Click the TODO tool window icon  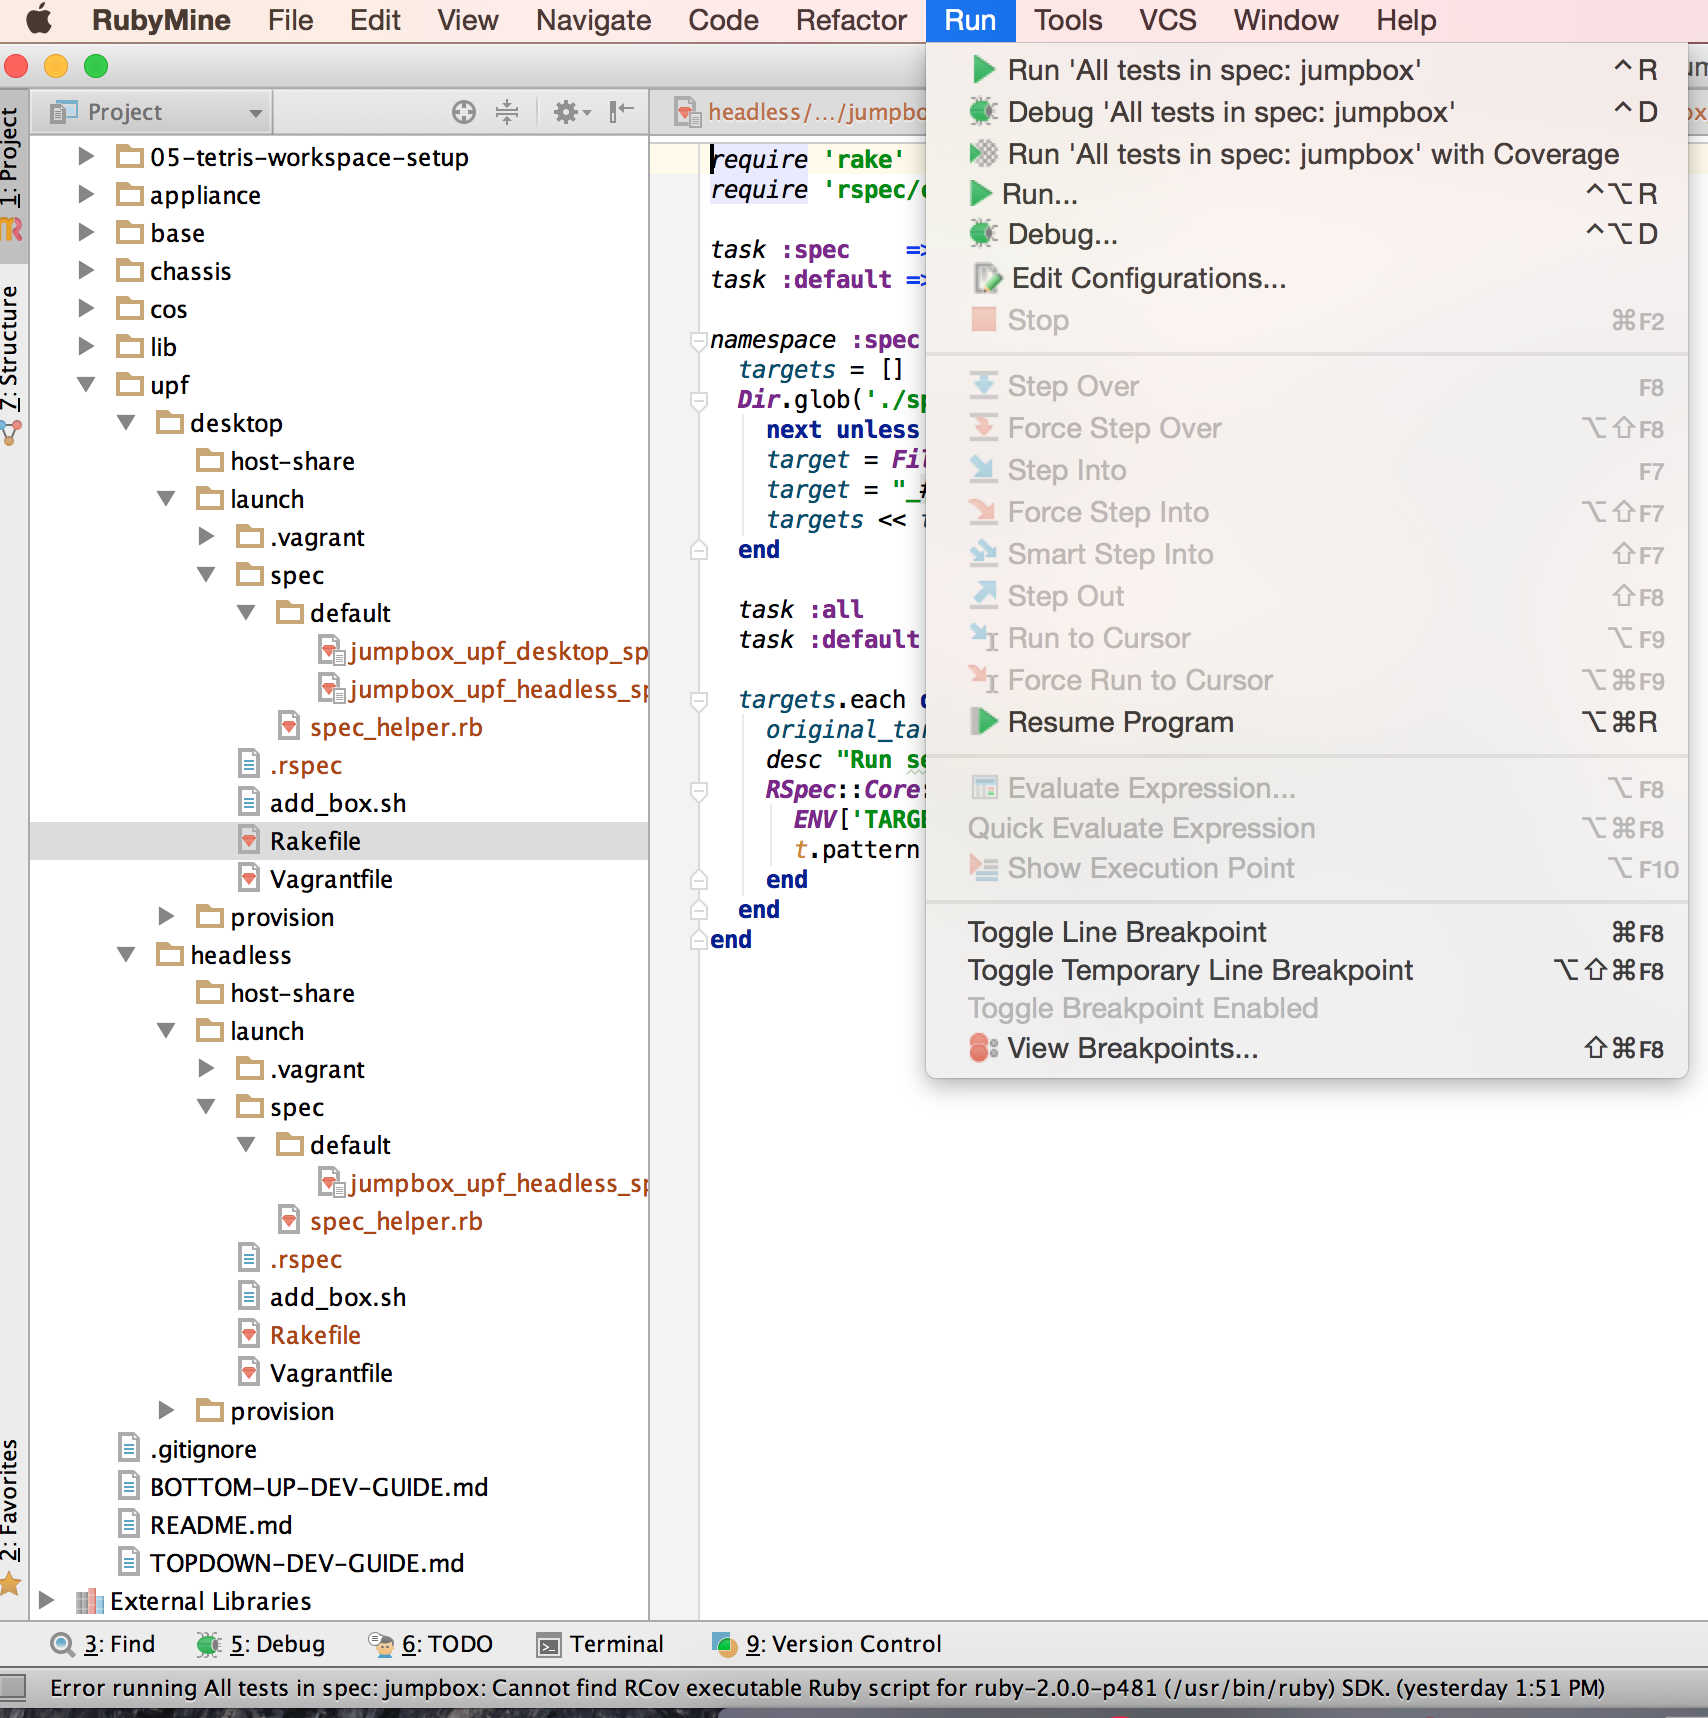[x=381, y=1645]
